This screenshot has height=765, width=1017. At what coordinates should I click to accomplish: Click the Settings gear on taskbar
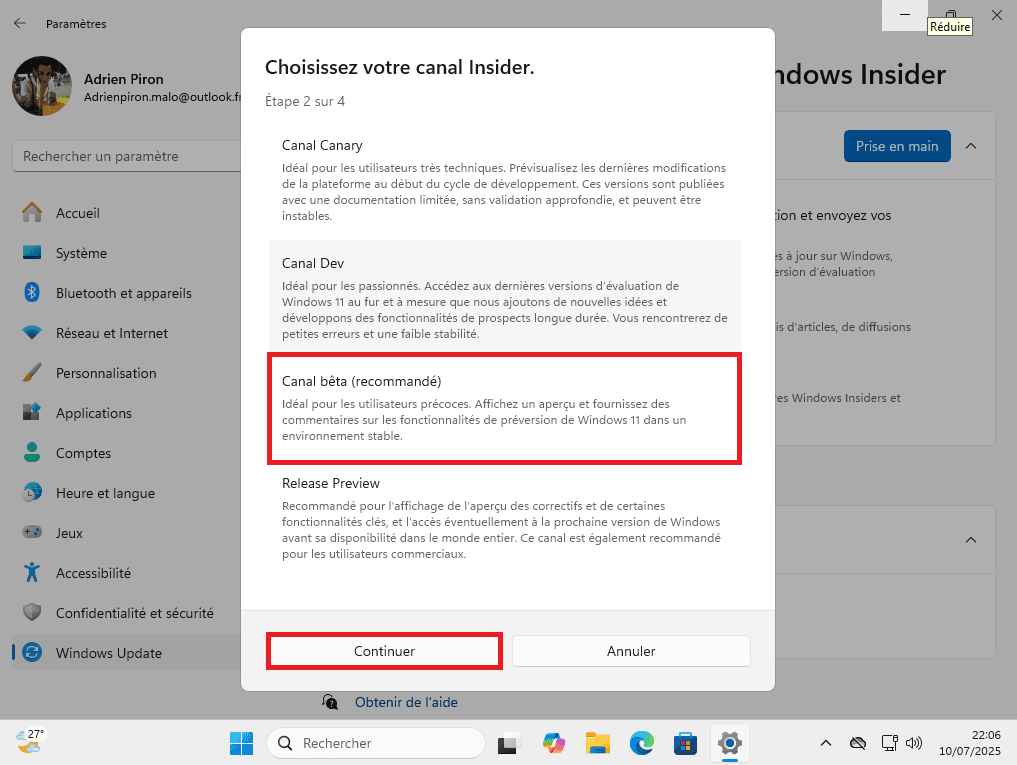pos(730,743)
